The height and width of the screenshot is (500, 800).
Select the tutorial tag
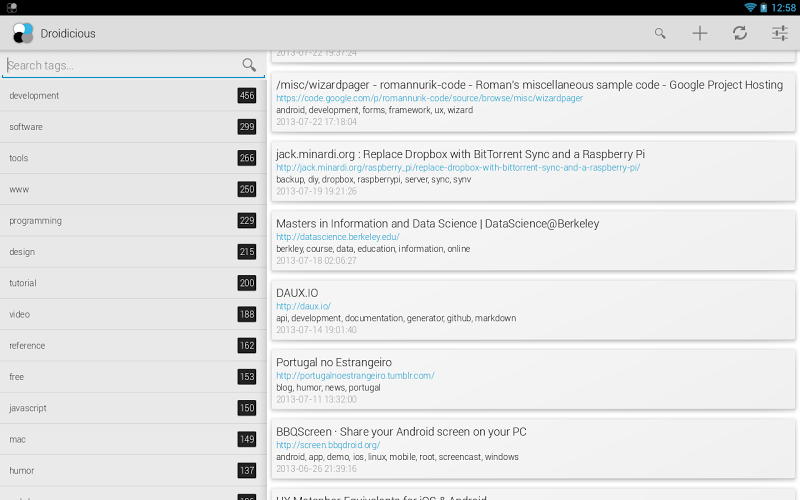[x=133, y=283]
